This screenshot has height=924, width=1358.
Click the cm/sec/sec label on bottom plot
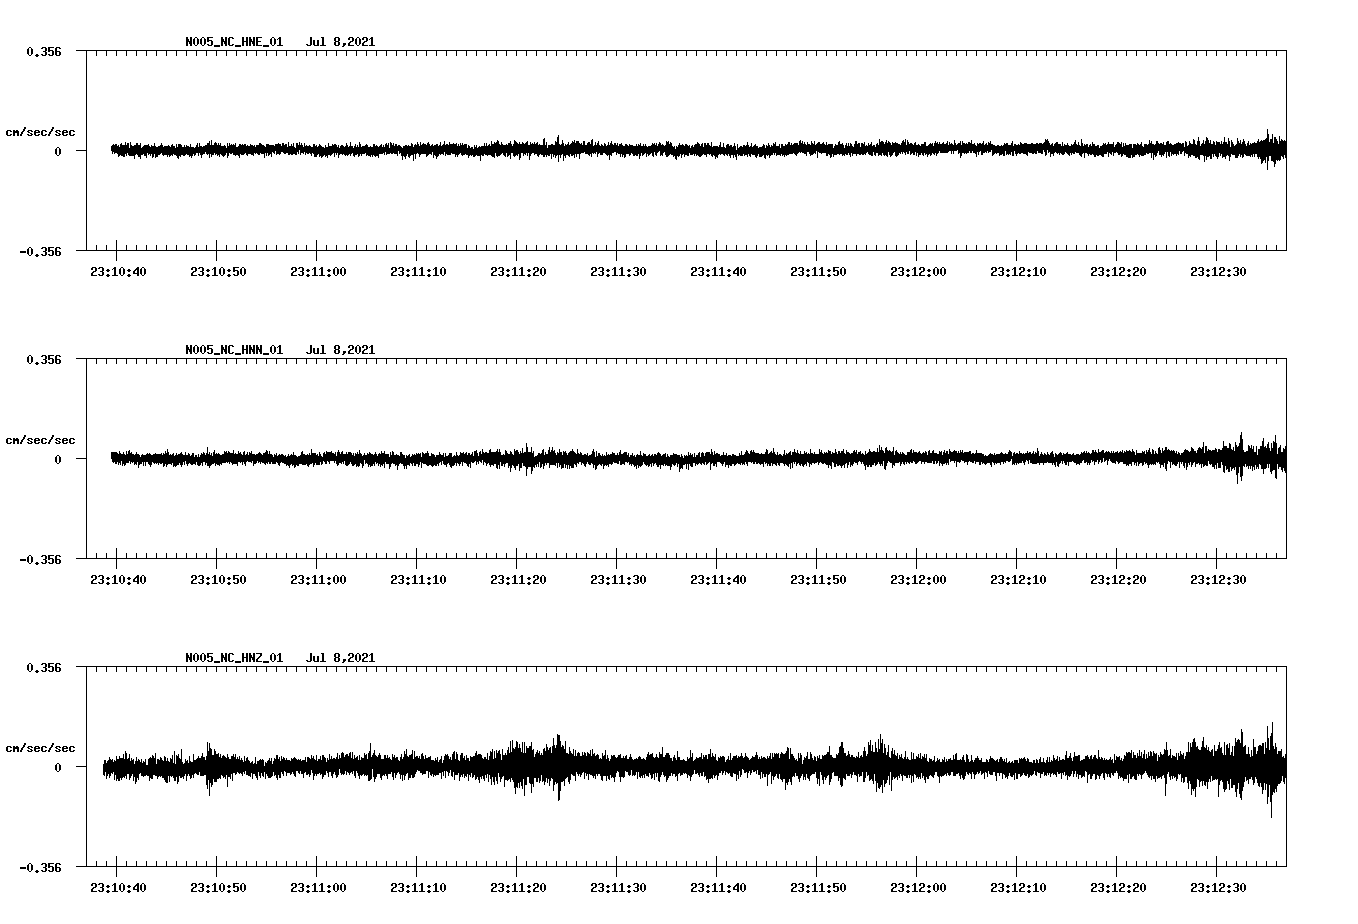(40, 747)
